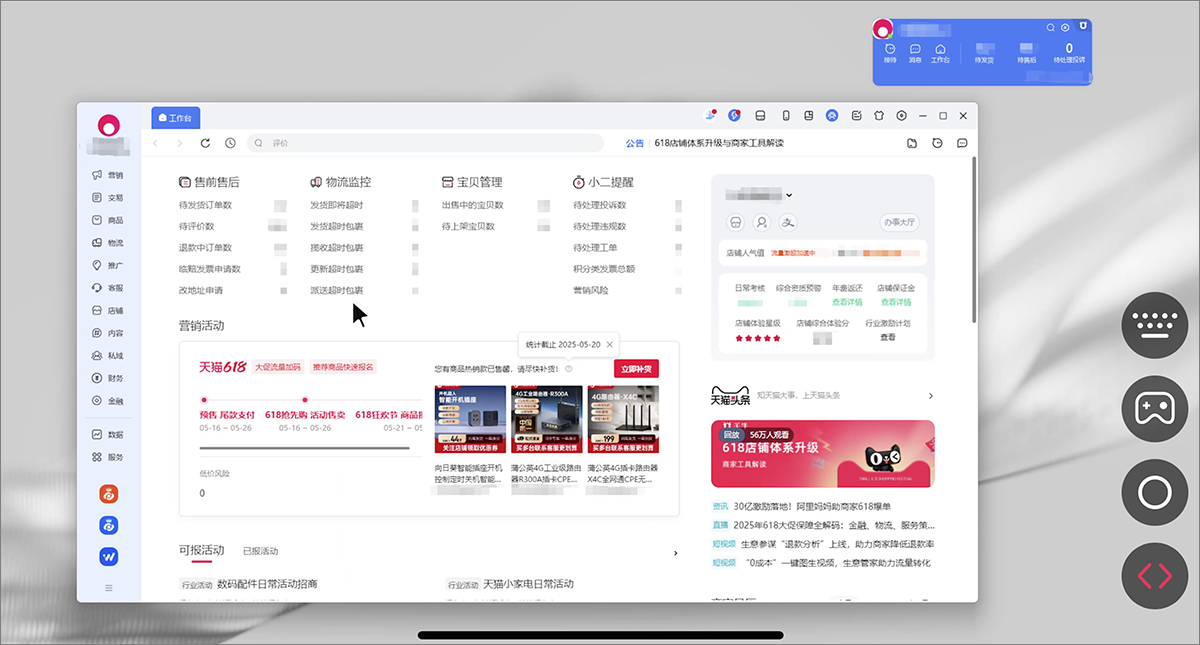Image resolution: width=1200 pixels, height=645 pixels.
Task: Click the 评价 search field
Action: point(425,143)
